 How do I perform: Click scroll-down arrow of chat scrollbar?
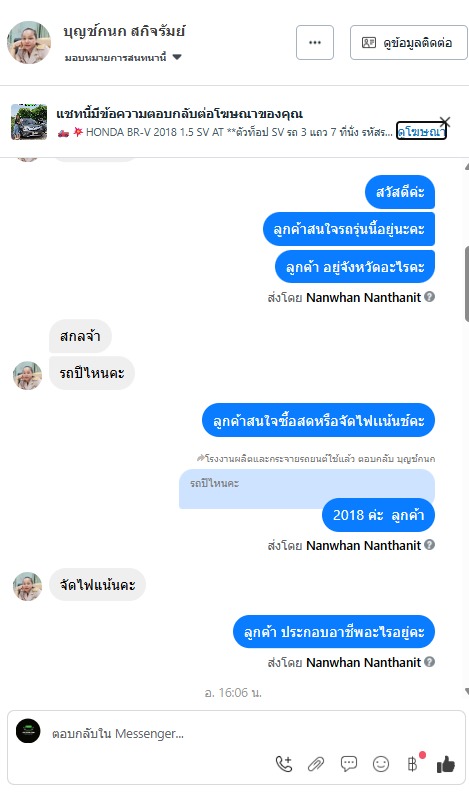pyautogui.click(x=466, y=691)
